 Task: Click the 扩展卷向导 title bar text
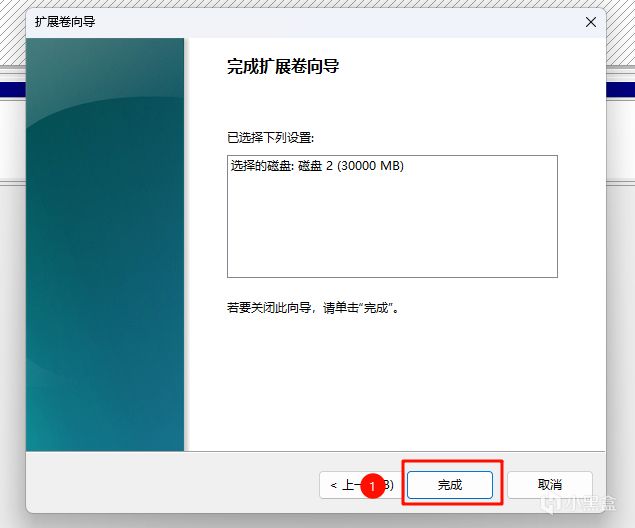coord(65,21)
